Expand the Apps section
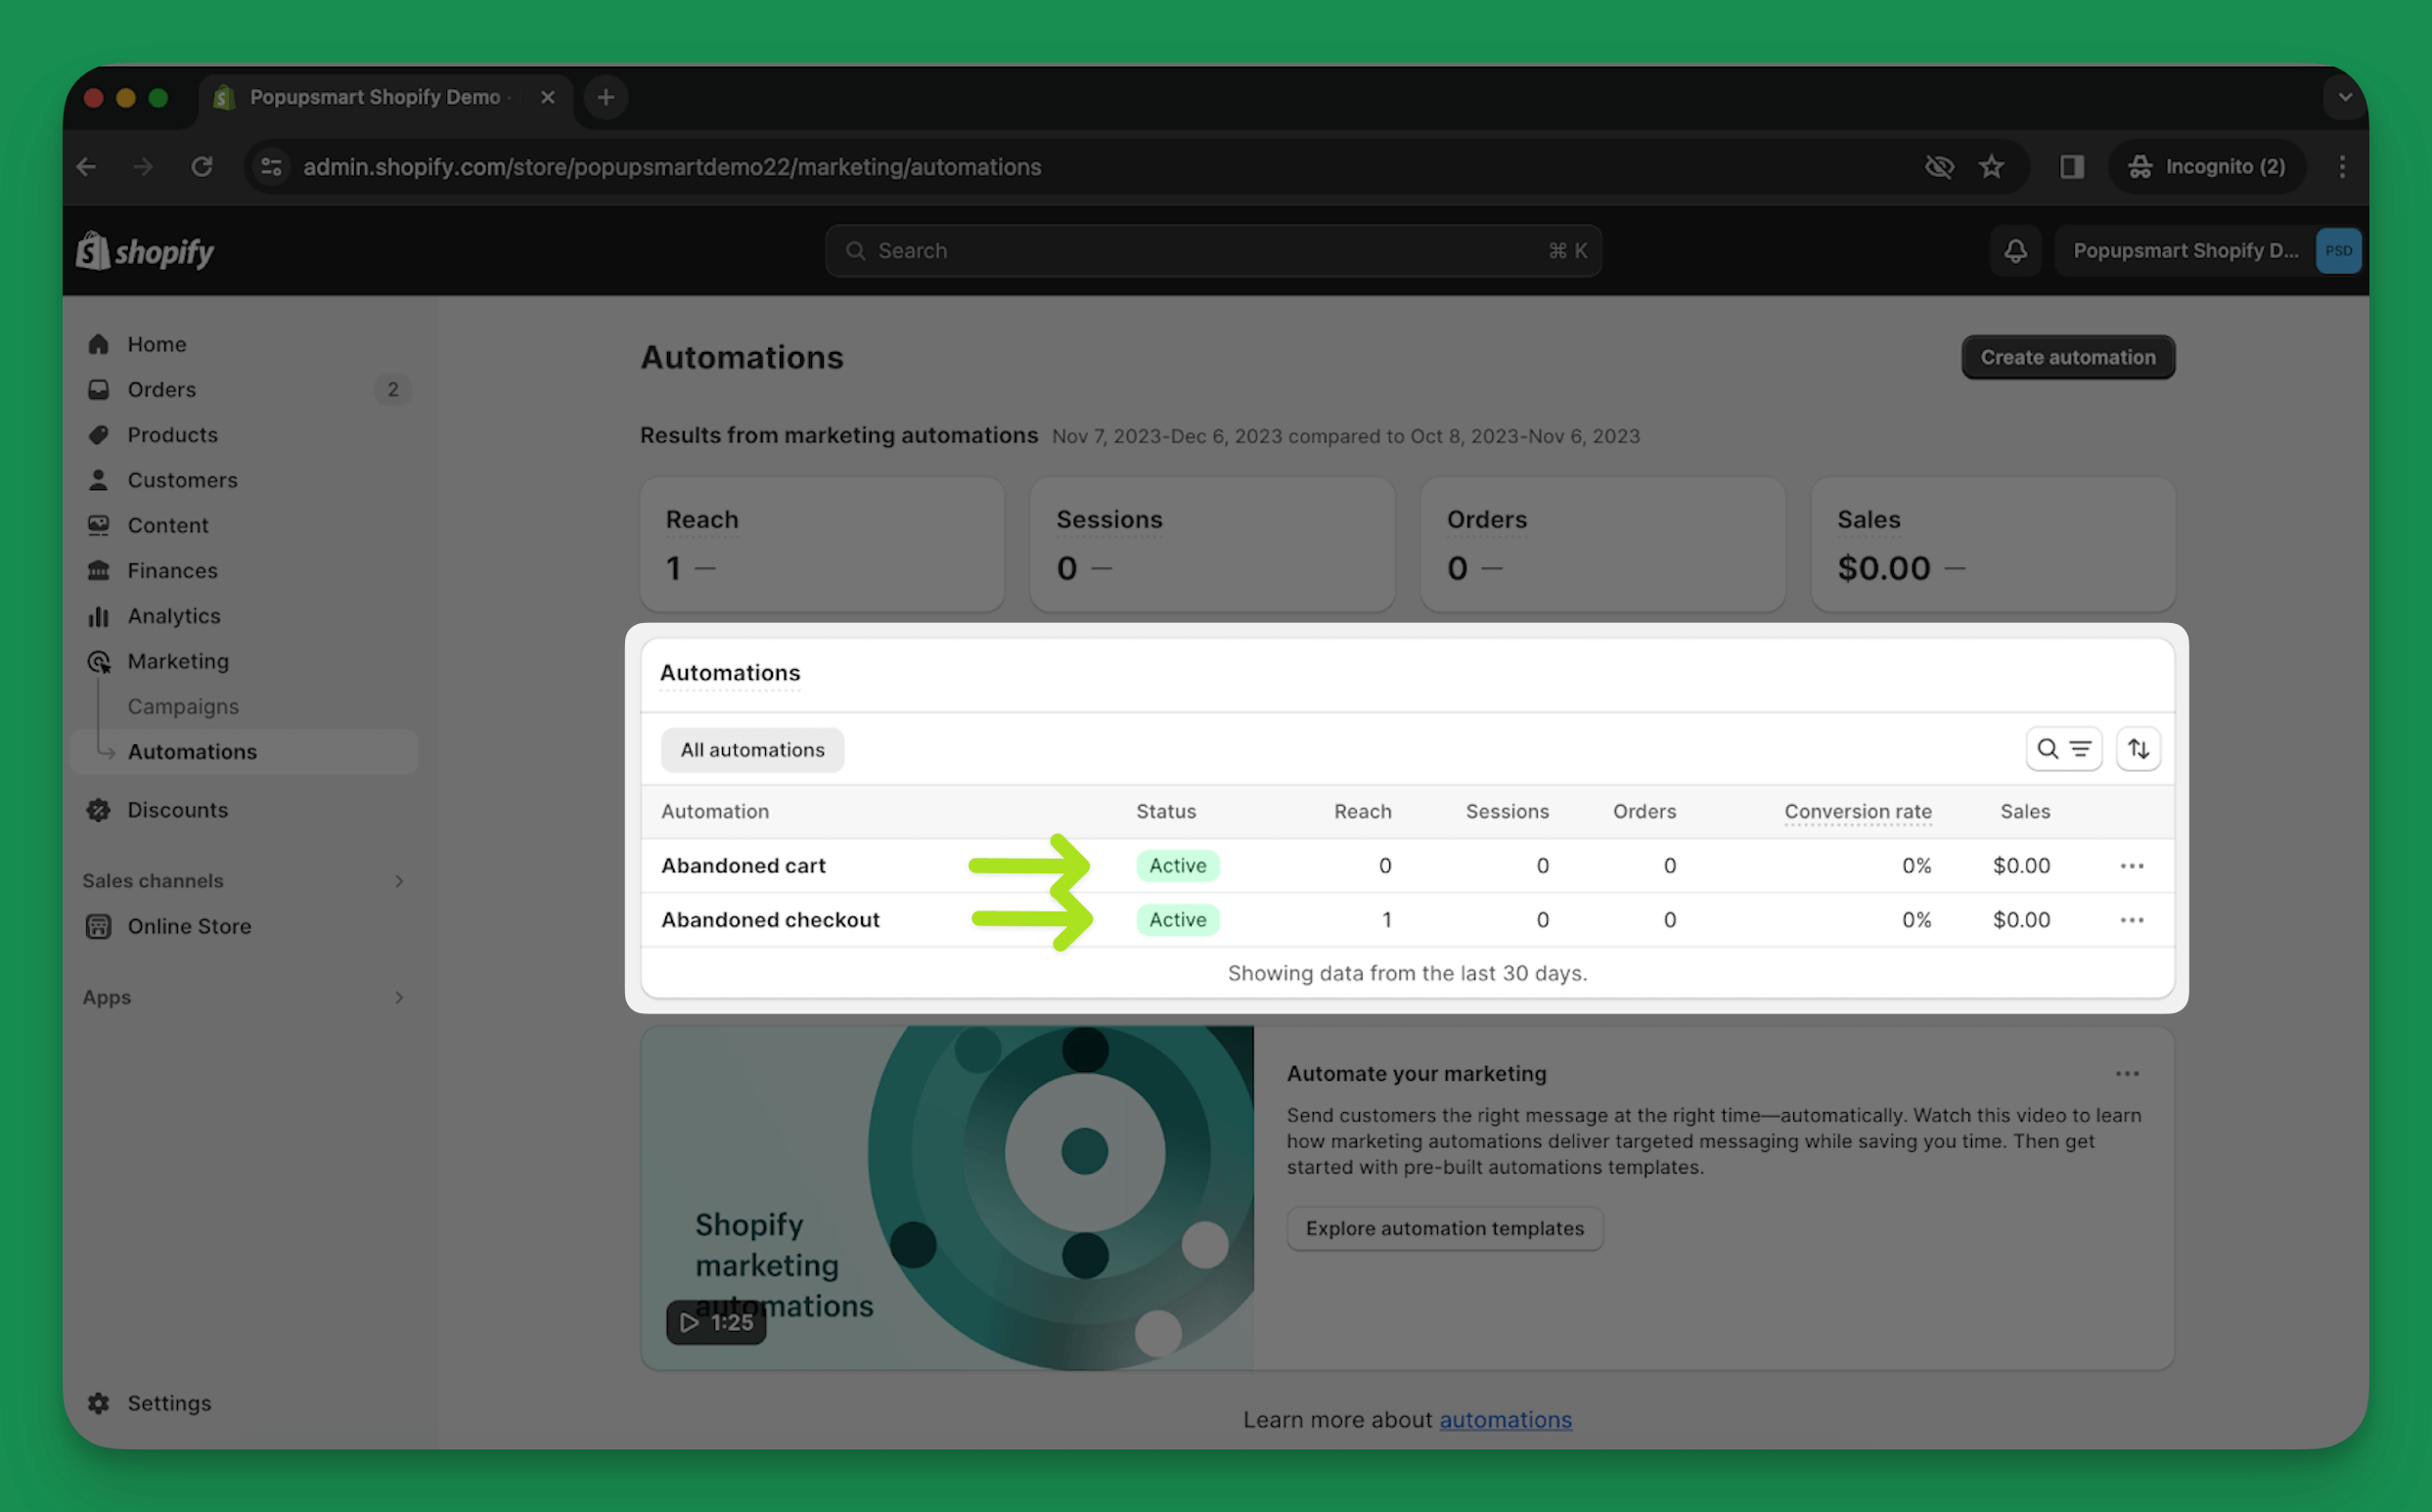Image resolution: width=2432 pixels, height=1512 pixels. pos(399,997)
